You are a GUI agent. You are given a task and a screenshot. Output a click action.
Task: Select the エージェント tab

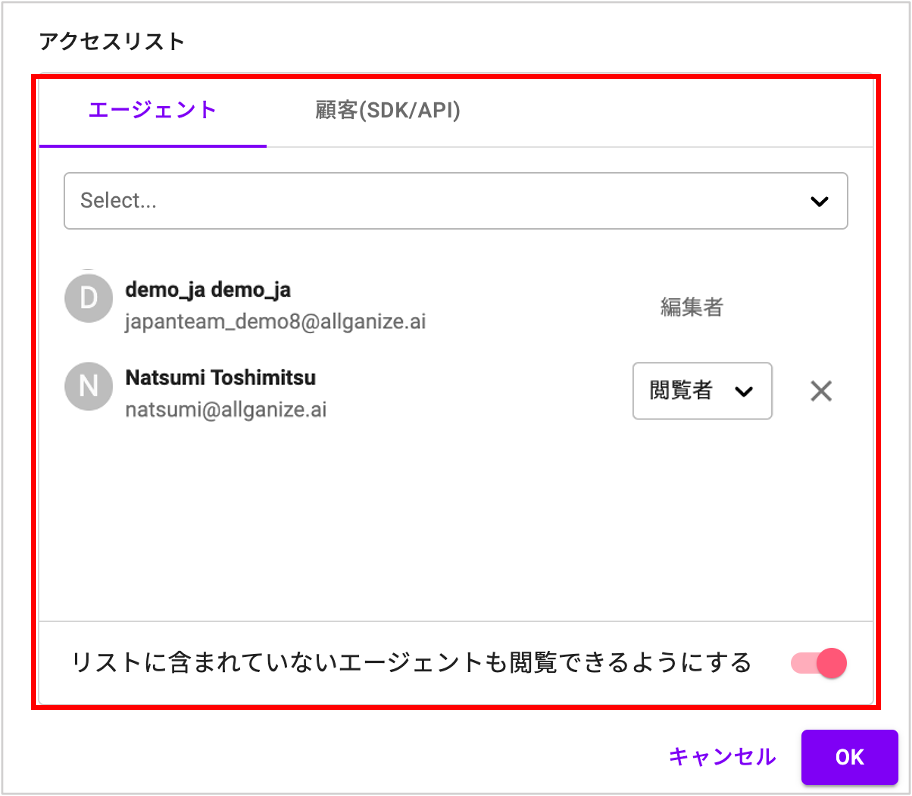[152, 112]
